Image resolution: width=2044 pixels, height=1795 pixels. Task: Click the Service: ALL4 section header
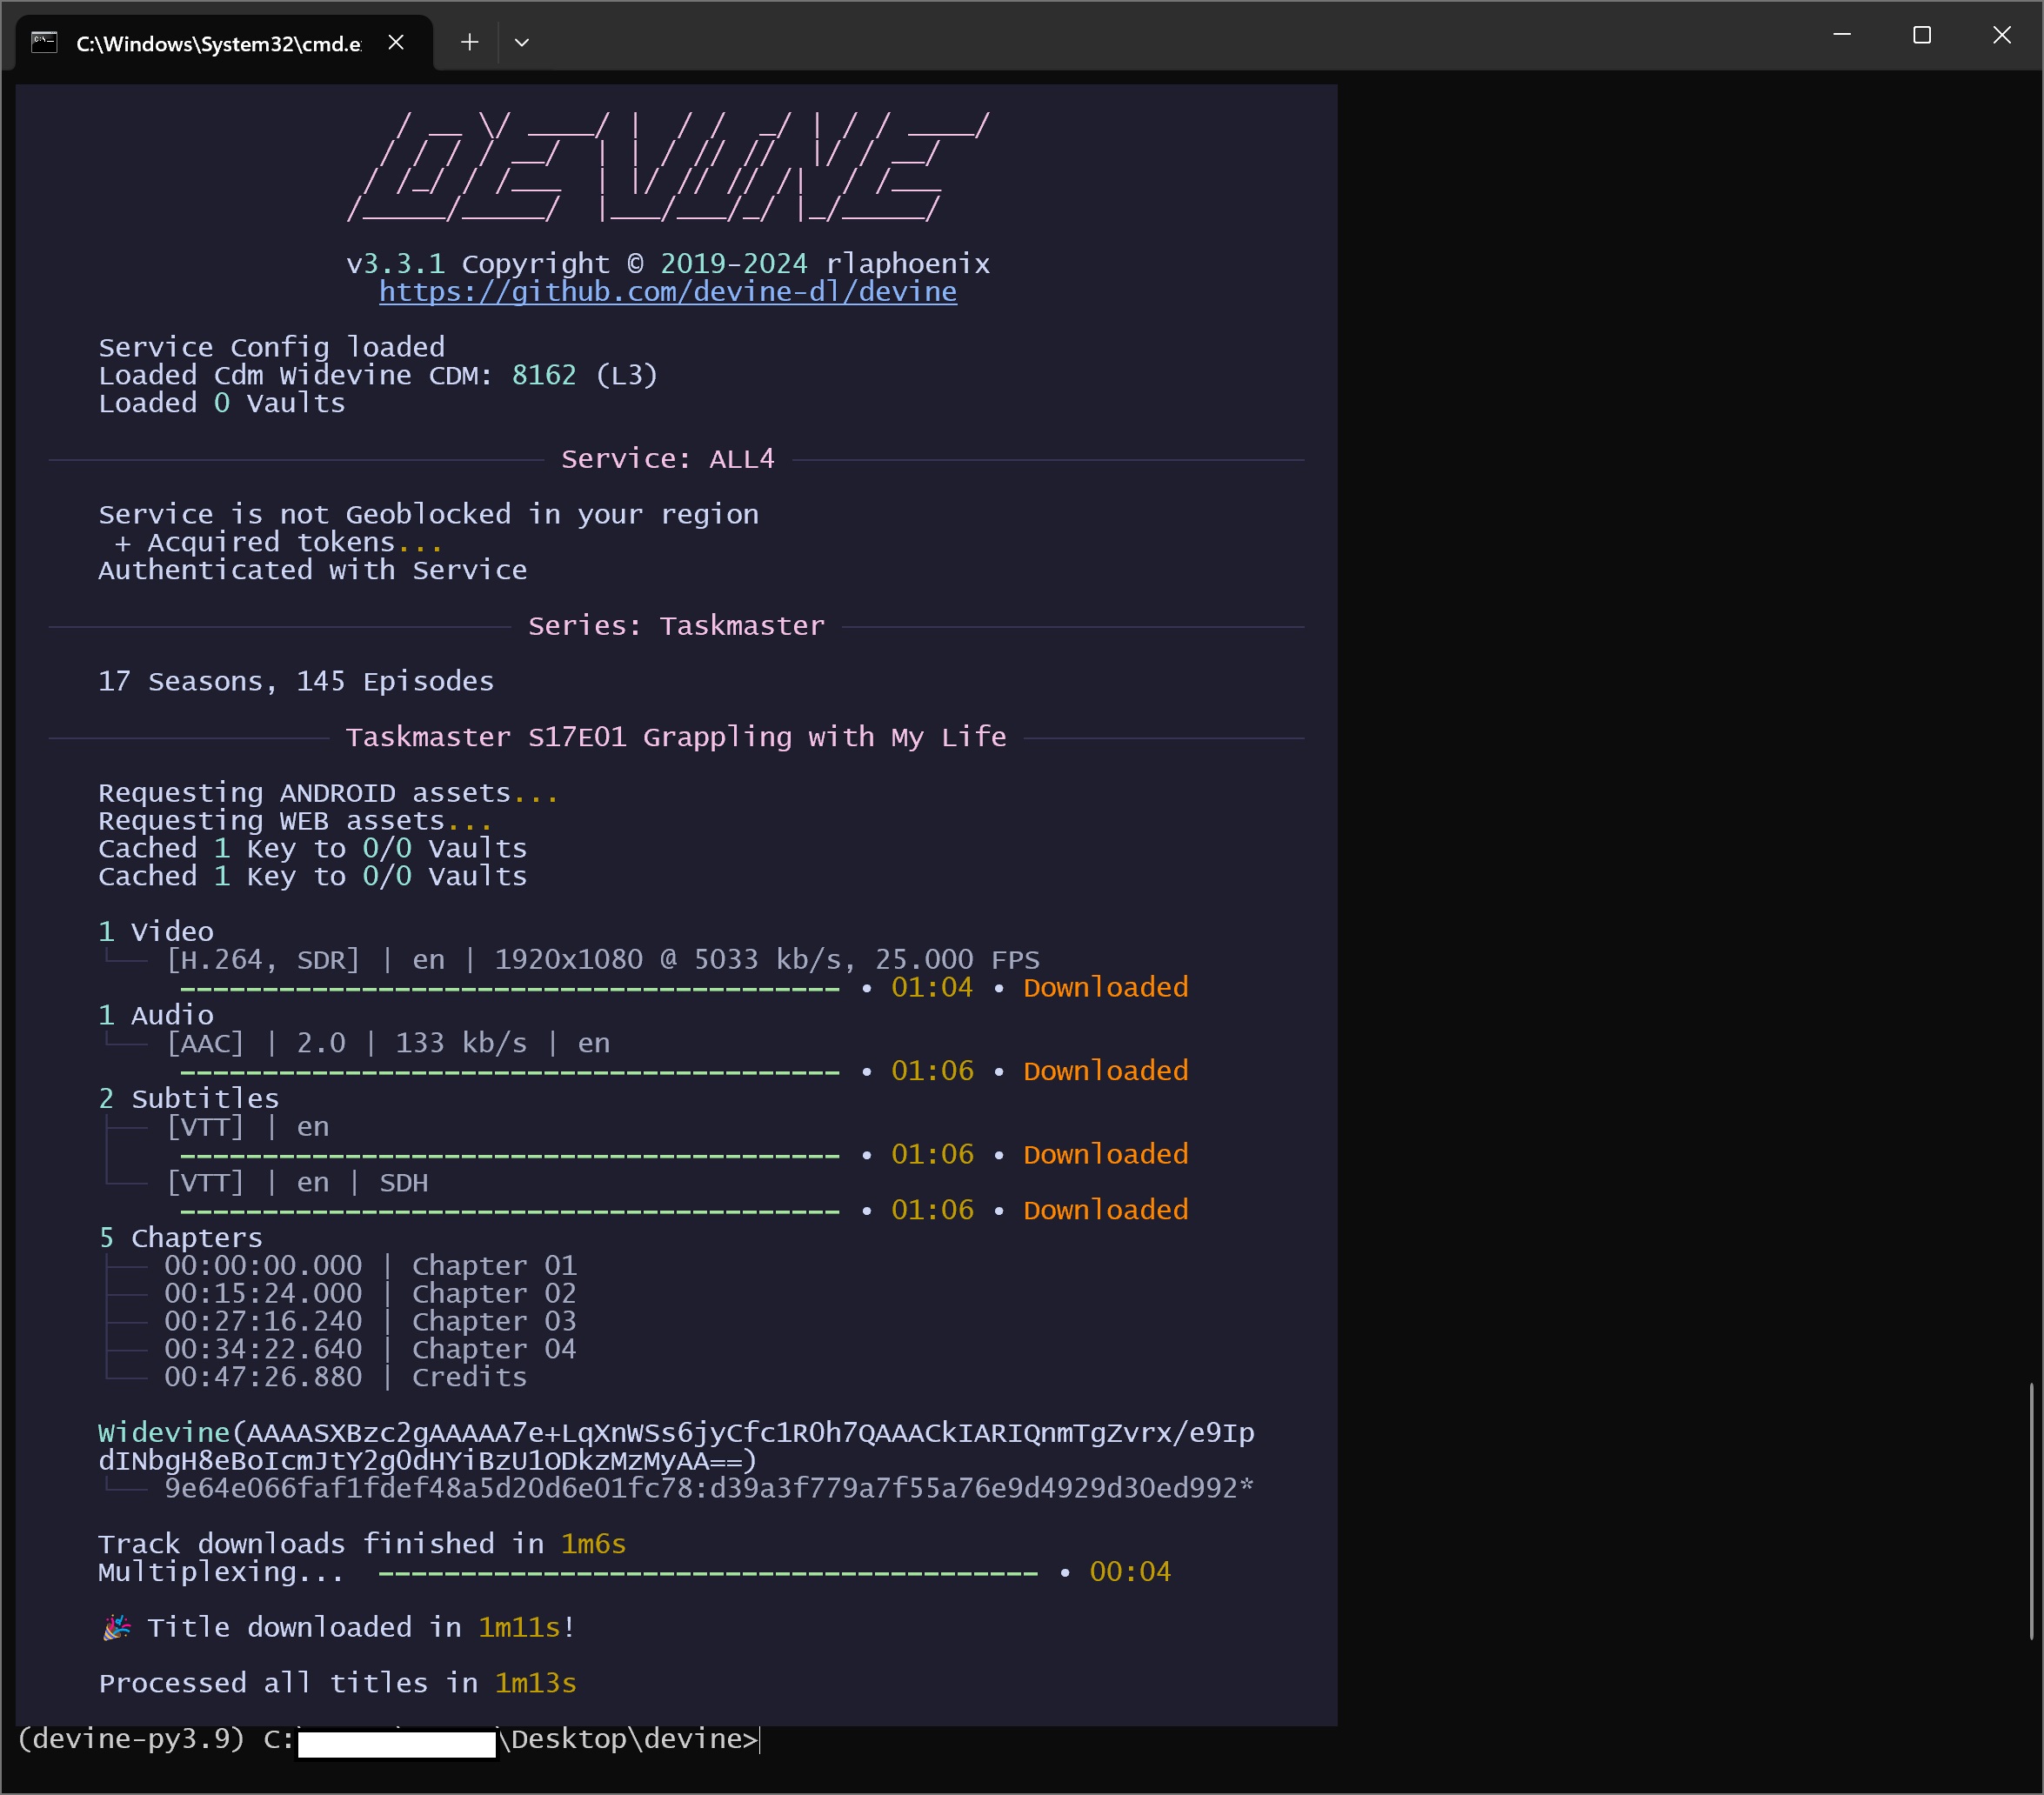coord(667,459)
